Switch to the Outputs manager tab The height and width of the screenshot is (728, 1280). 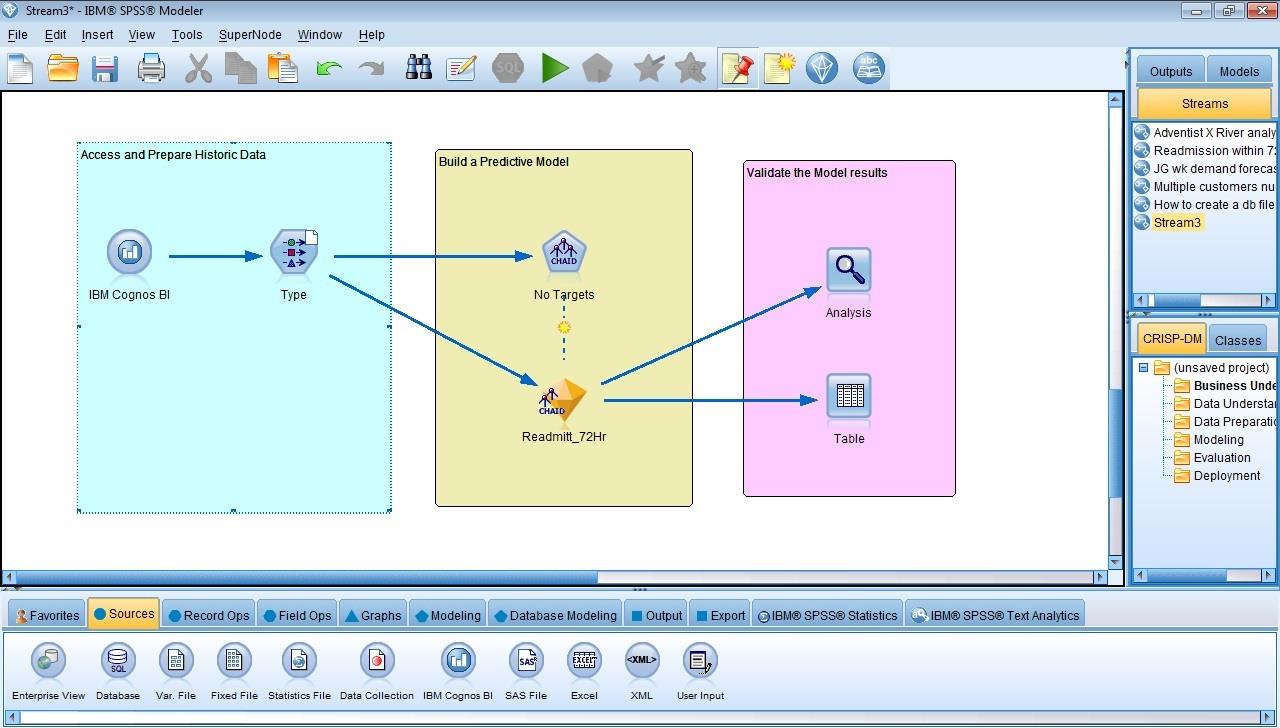pyautogui.click(x=1170, y=71)
